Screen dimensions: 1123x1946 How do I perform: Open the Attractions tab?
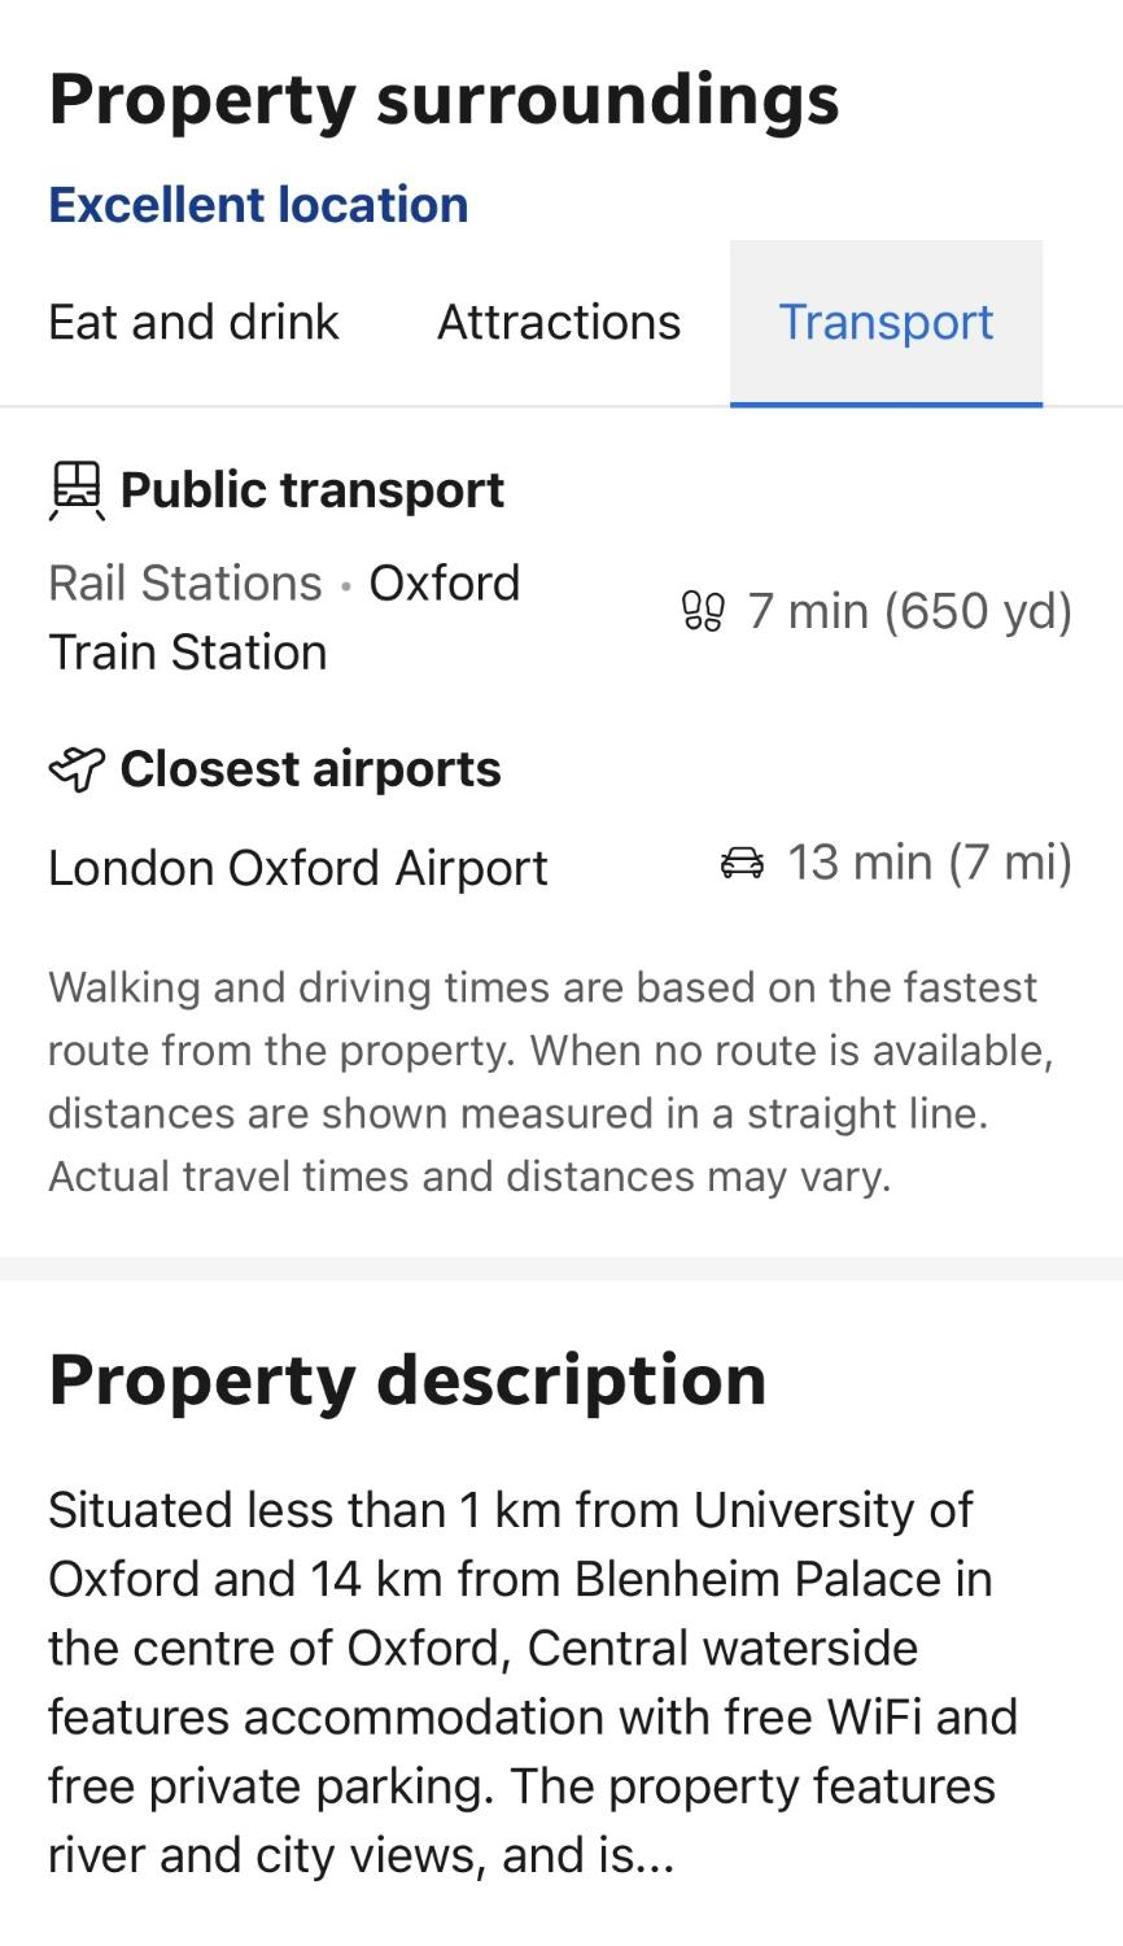[559, 323]
